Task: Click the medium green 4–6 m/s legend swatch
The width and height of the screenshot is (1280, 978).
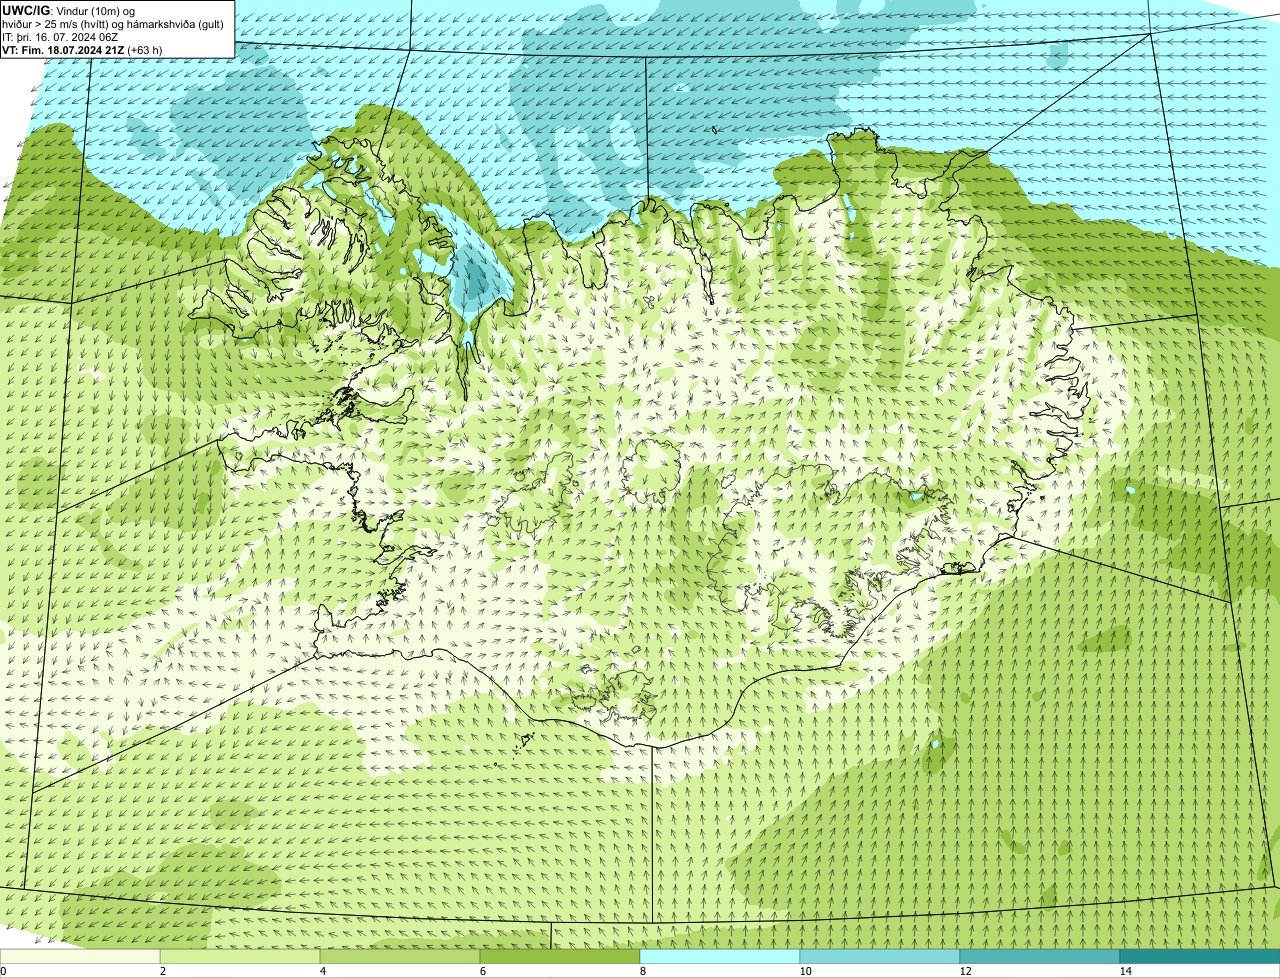Action: 400,956
